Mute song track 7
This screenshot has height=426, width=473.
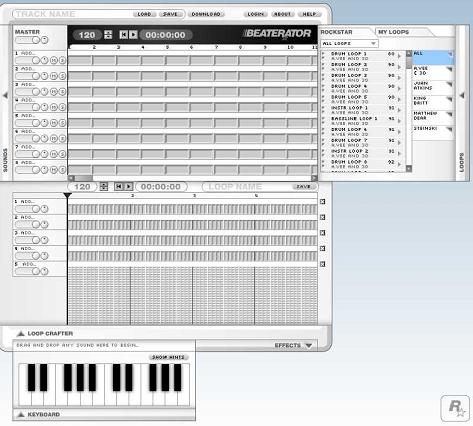coord(54,154)
